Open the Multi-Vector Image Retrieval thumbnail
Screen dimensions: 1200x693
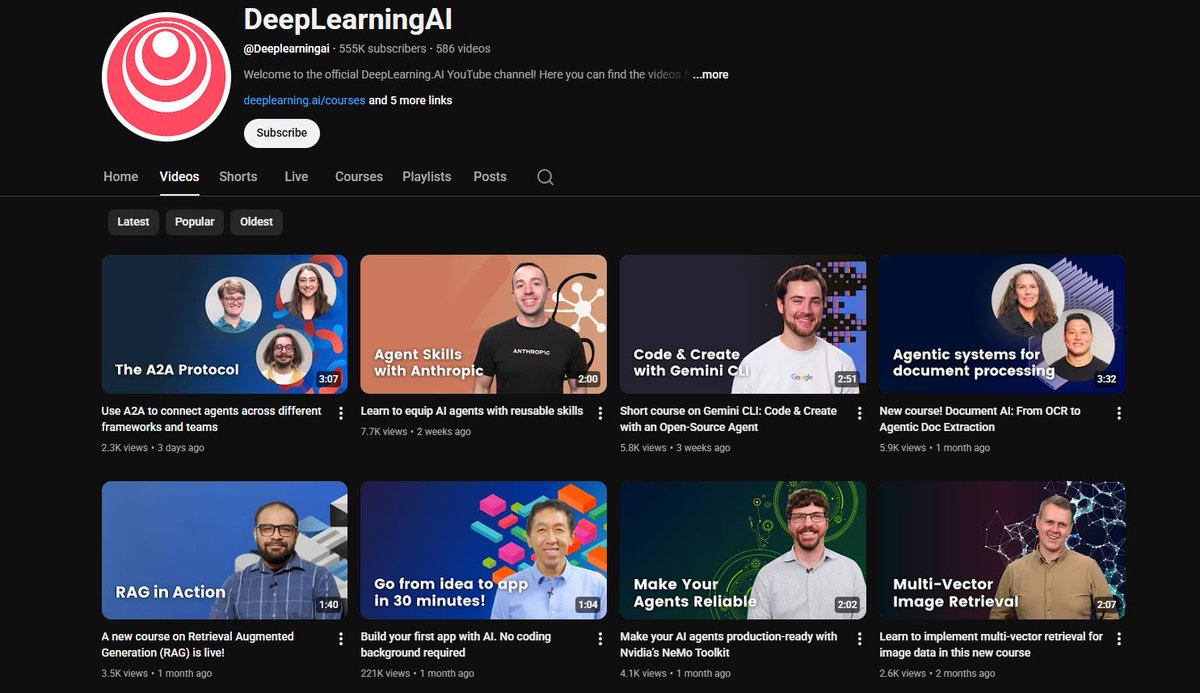point(1002,550)
